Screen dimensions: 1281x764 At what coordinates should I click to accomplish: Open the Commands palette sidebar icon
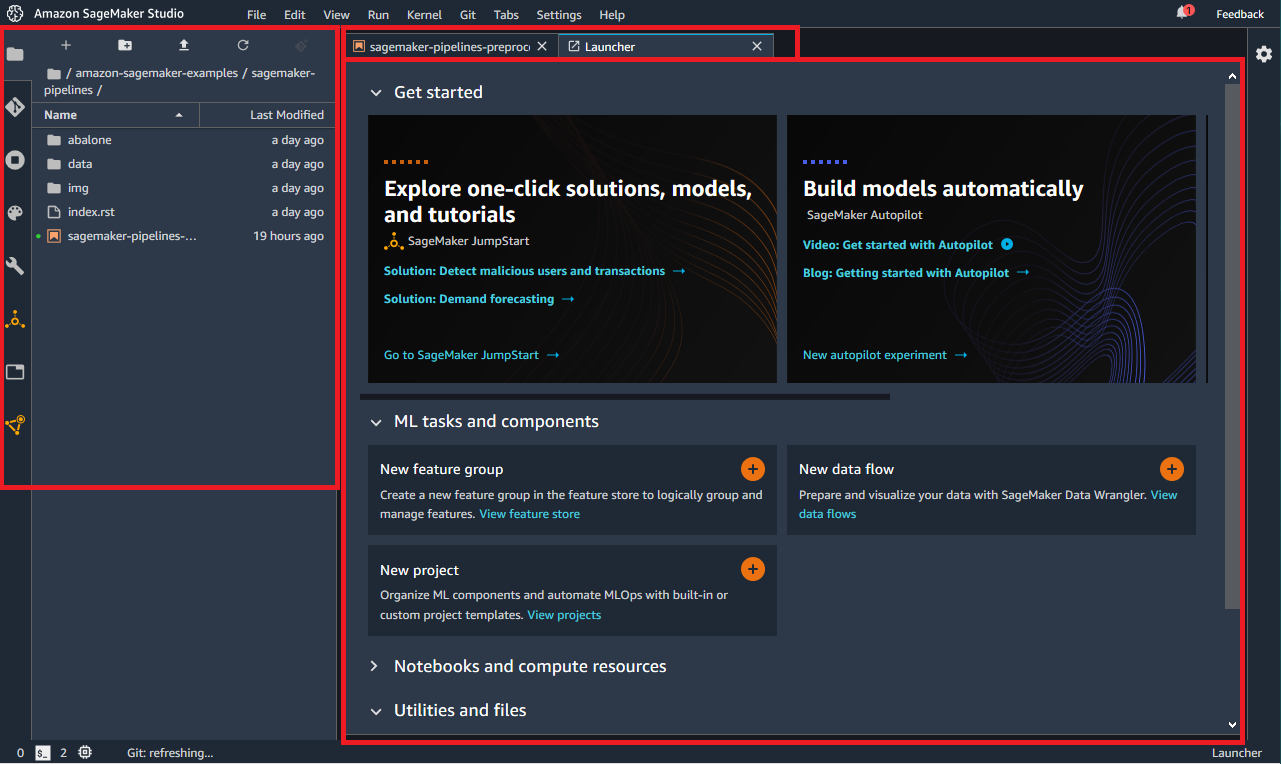pyautogui.click(x=15, y=213)
